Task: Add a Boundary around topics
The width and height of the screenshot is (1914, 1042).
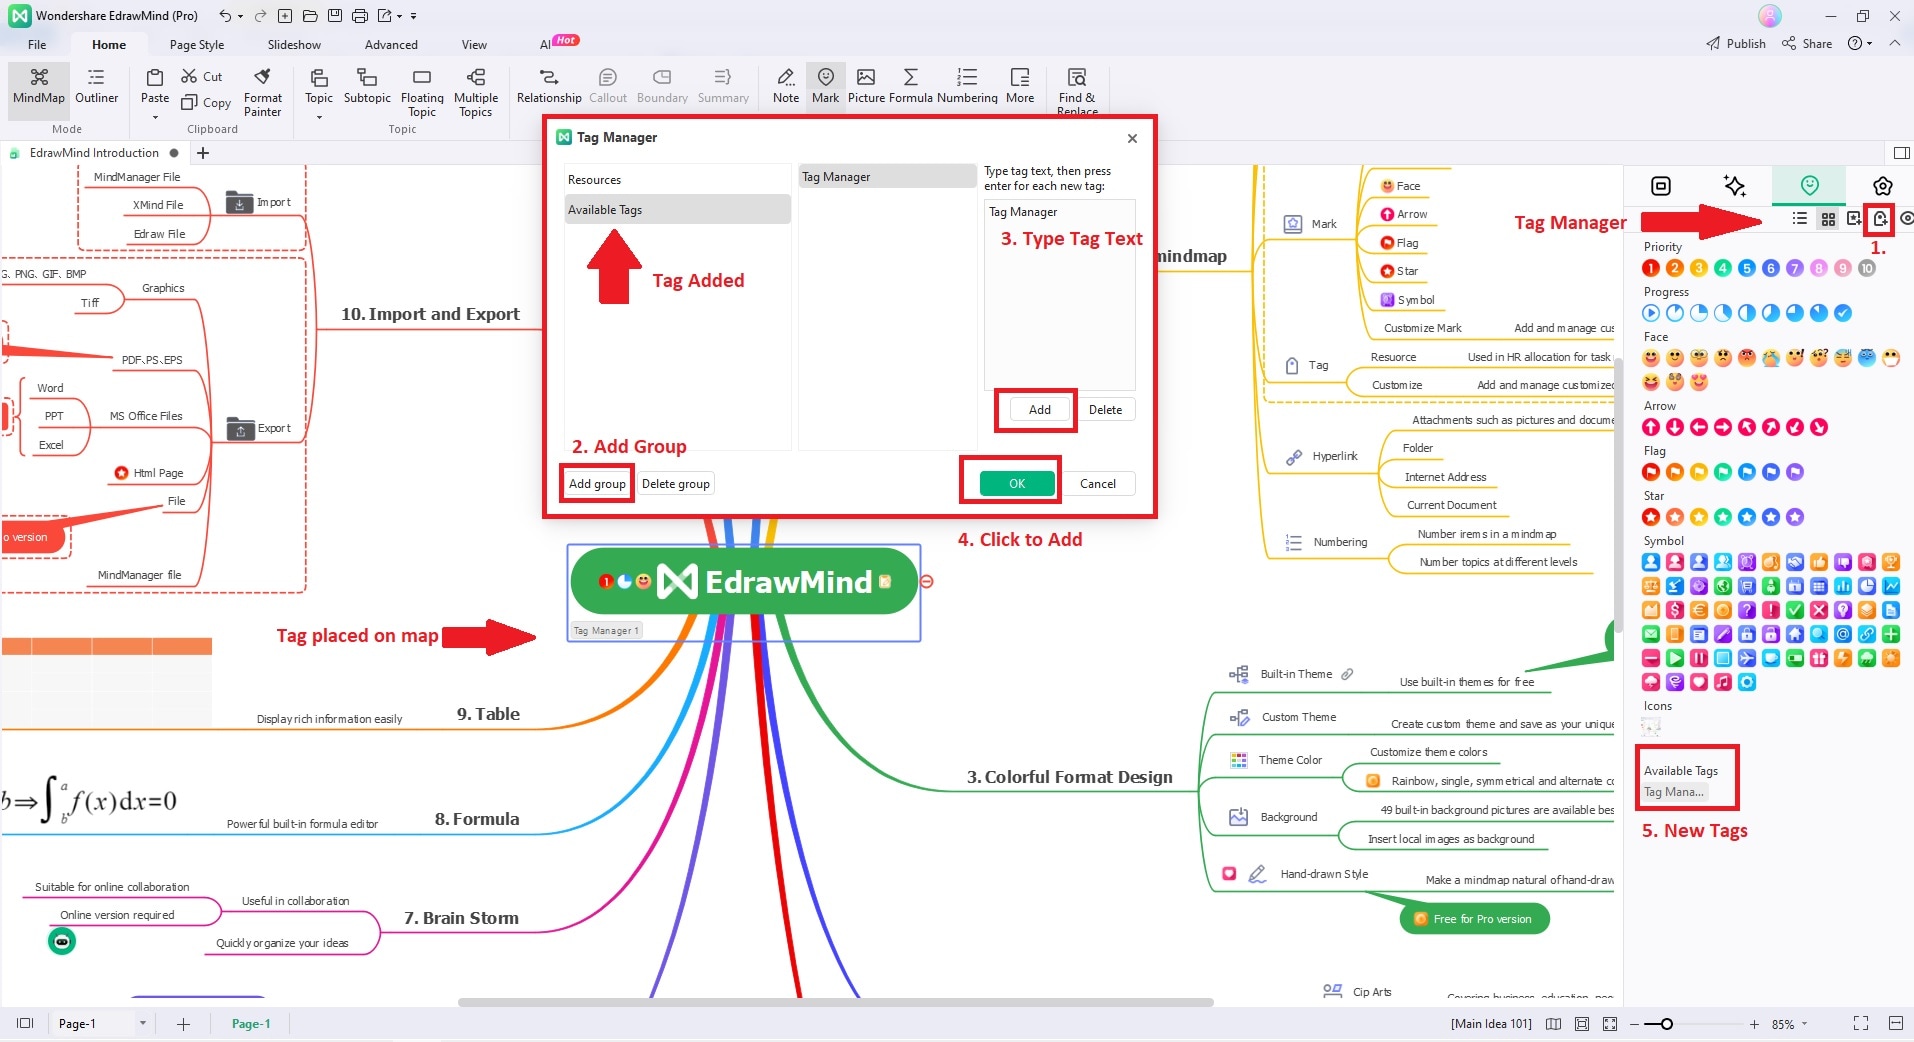Action: click(x=662, y=87)
